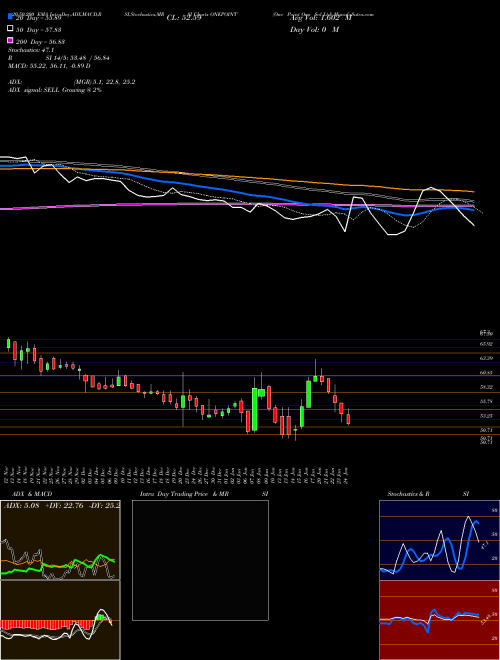Viewport: 500px width, 660px height.
Task: Click the last red candlestick on the chart
Action: pos(348,419)
